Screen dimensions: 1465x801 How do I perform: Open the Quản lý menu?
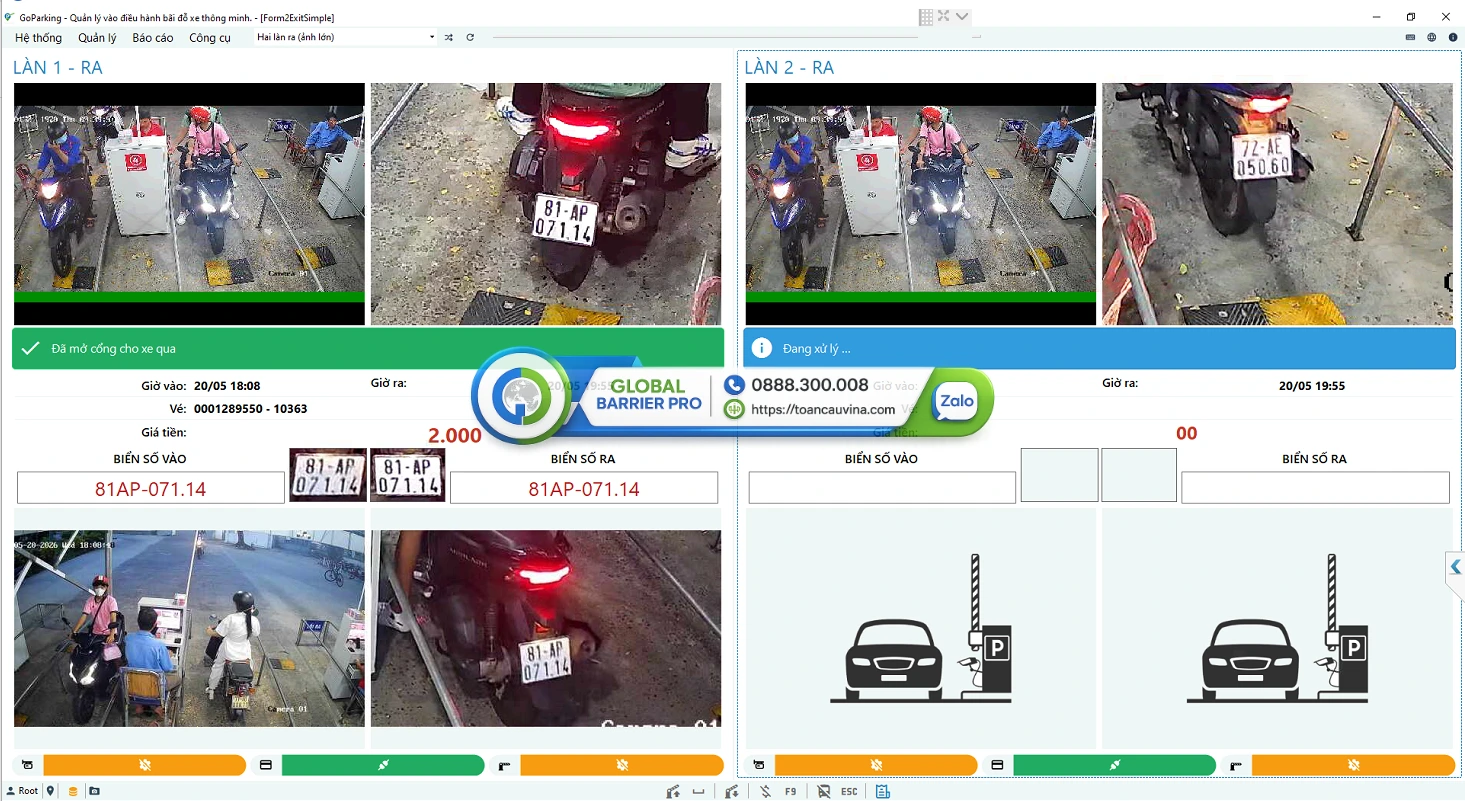click(x=97, y=37)
